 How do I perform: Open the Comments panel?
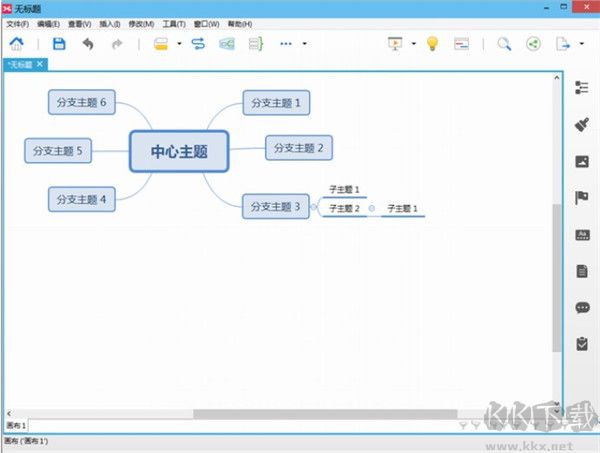click(582, 307)
